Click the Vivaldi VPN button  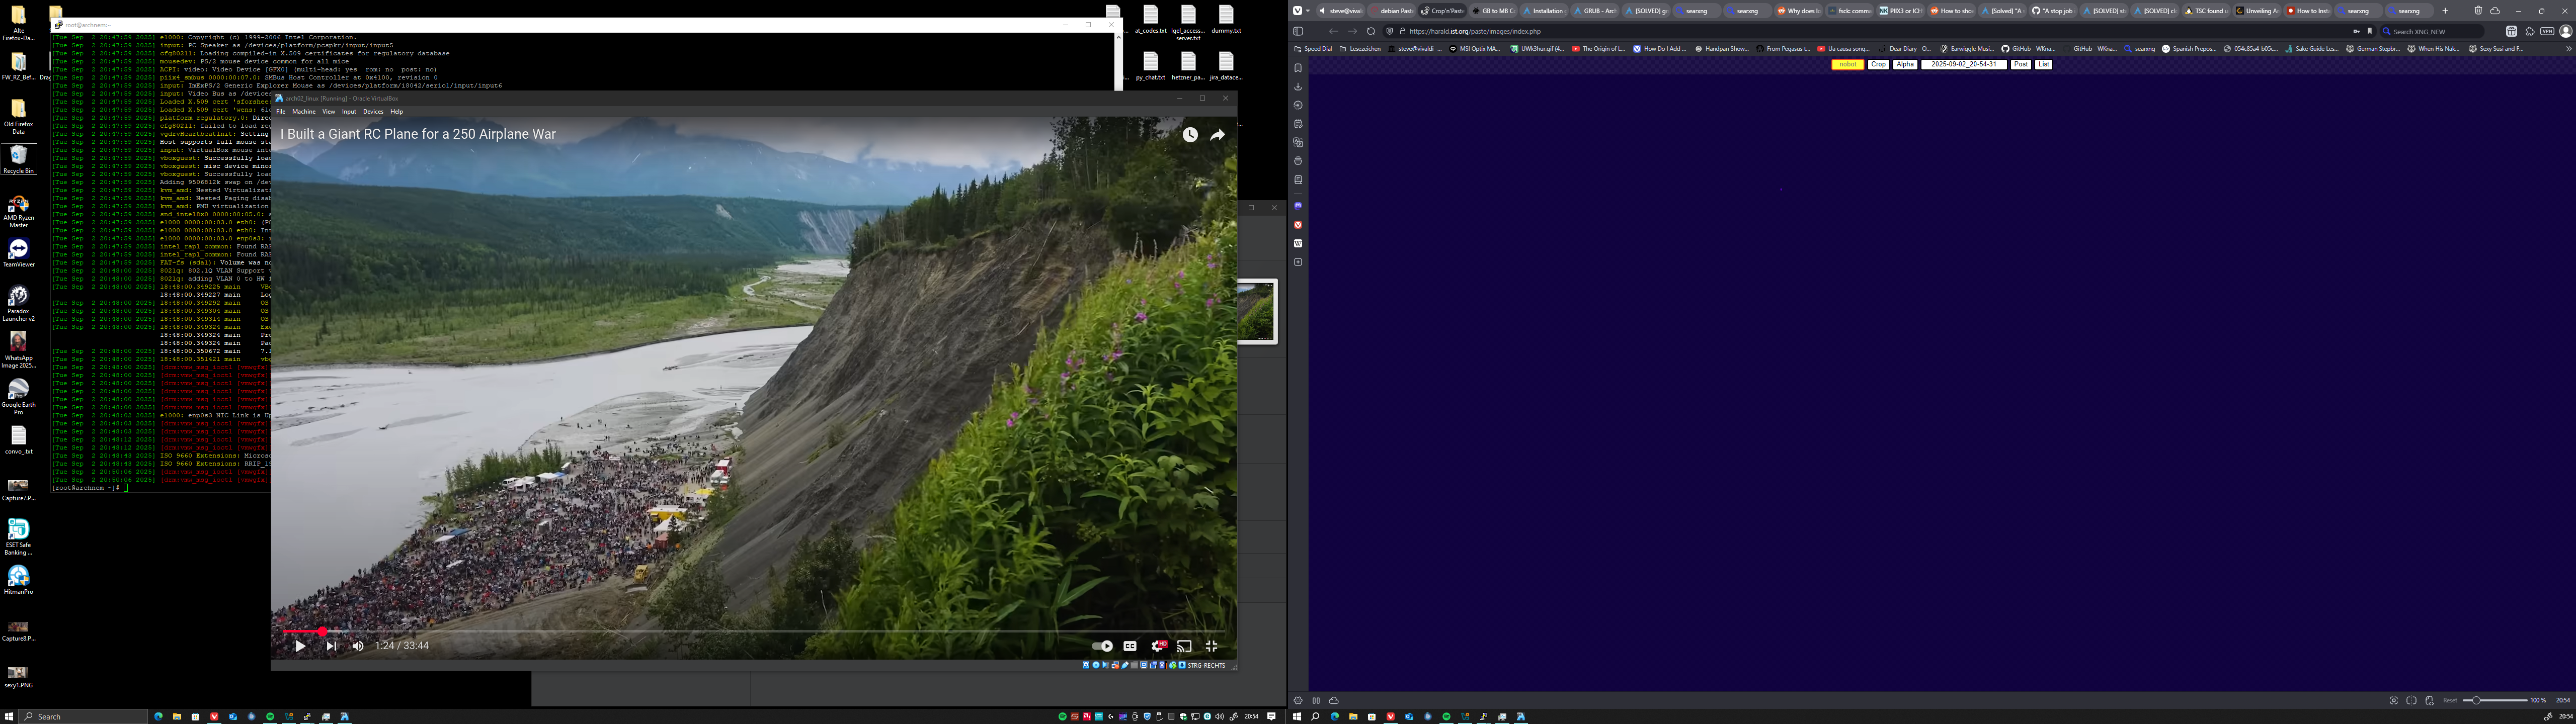pos(2547,31)
